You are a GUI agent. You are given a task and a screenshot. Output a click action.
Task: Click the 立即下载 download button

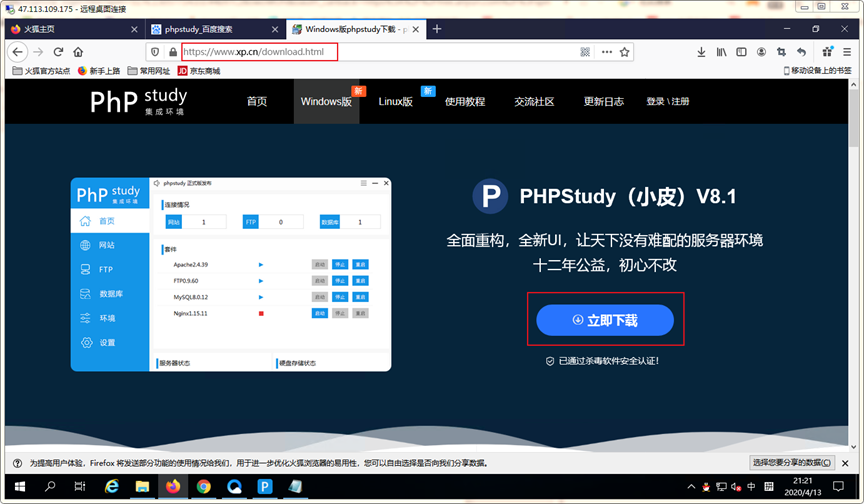(605, 320)
